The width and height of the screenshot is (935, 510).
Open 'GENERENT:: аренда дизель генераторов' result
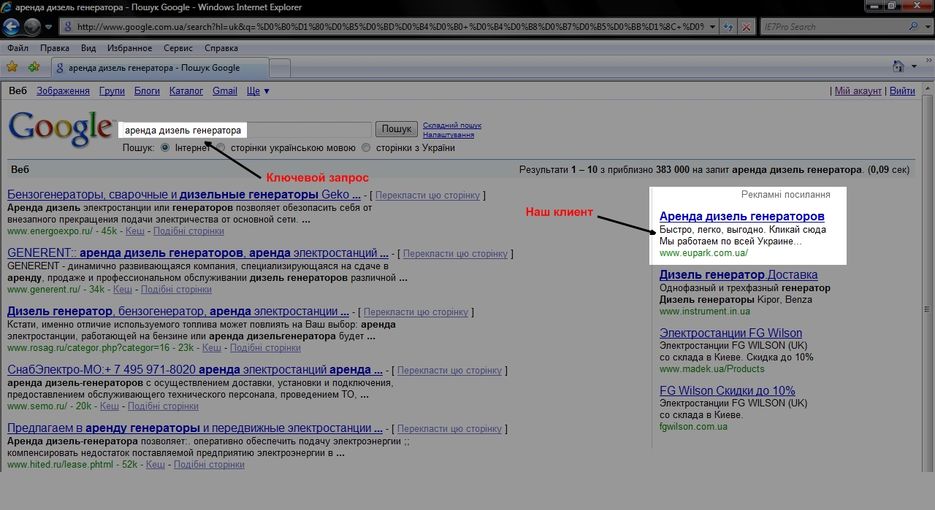coord(197,253)
